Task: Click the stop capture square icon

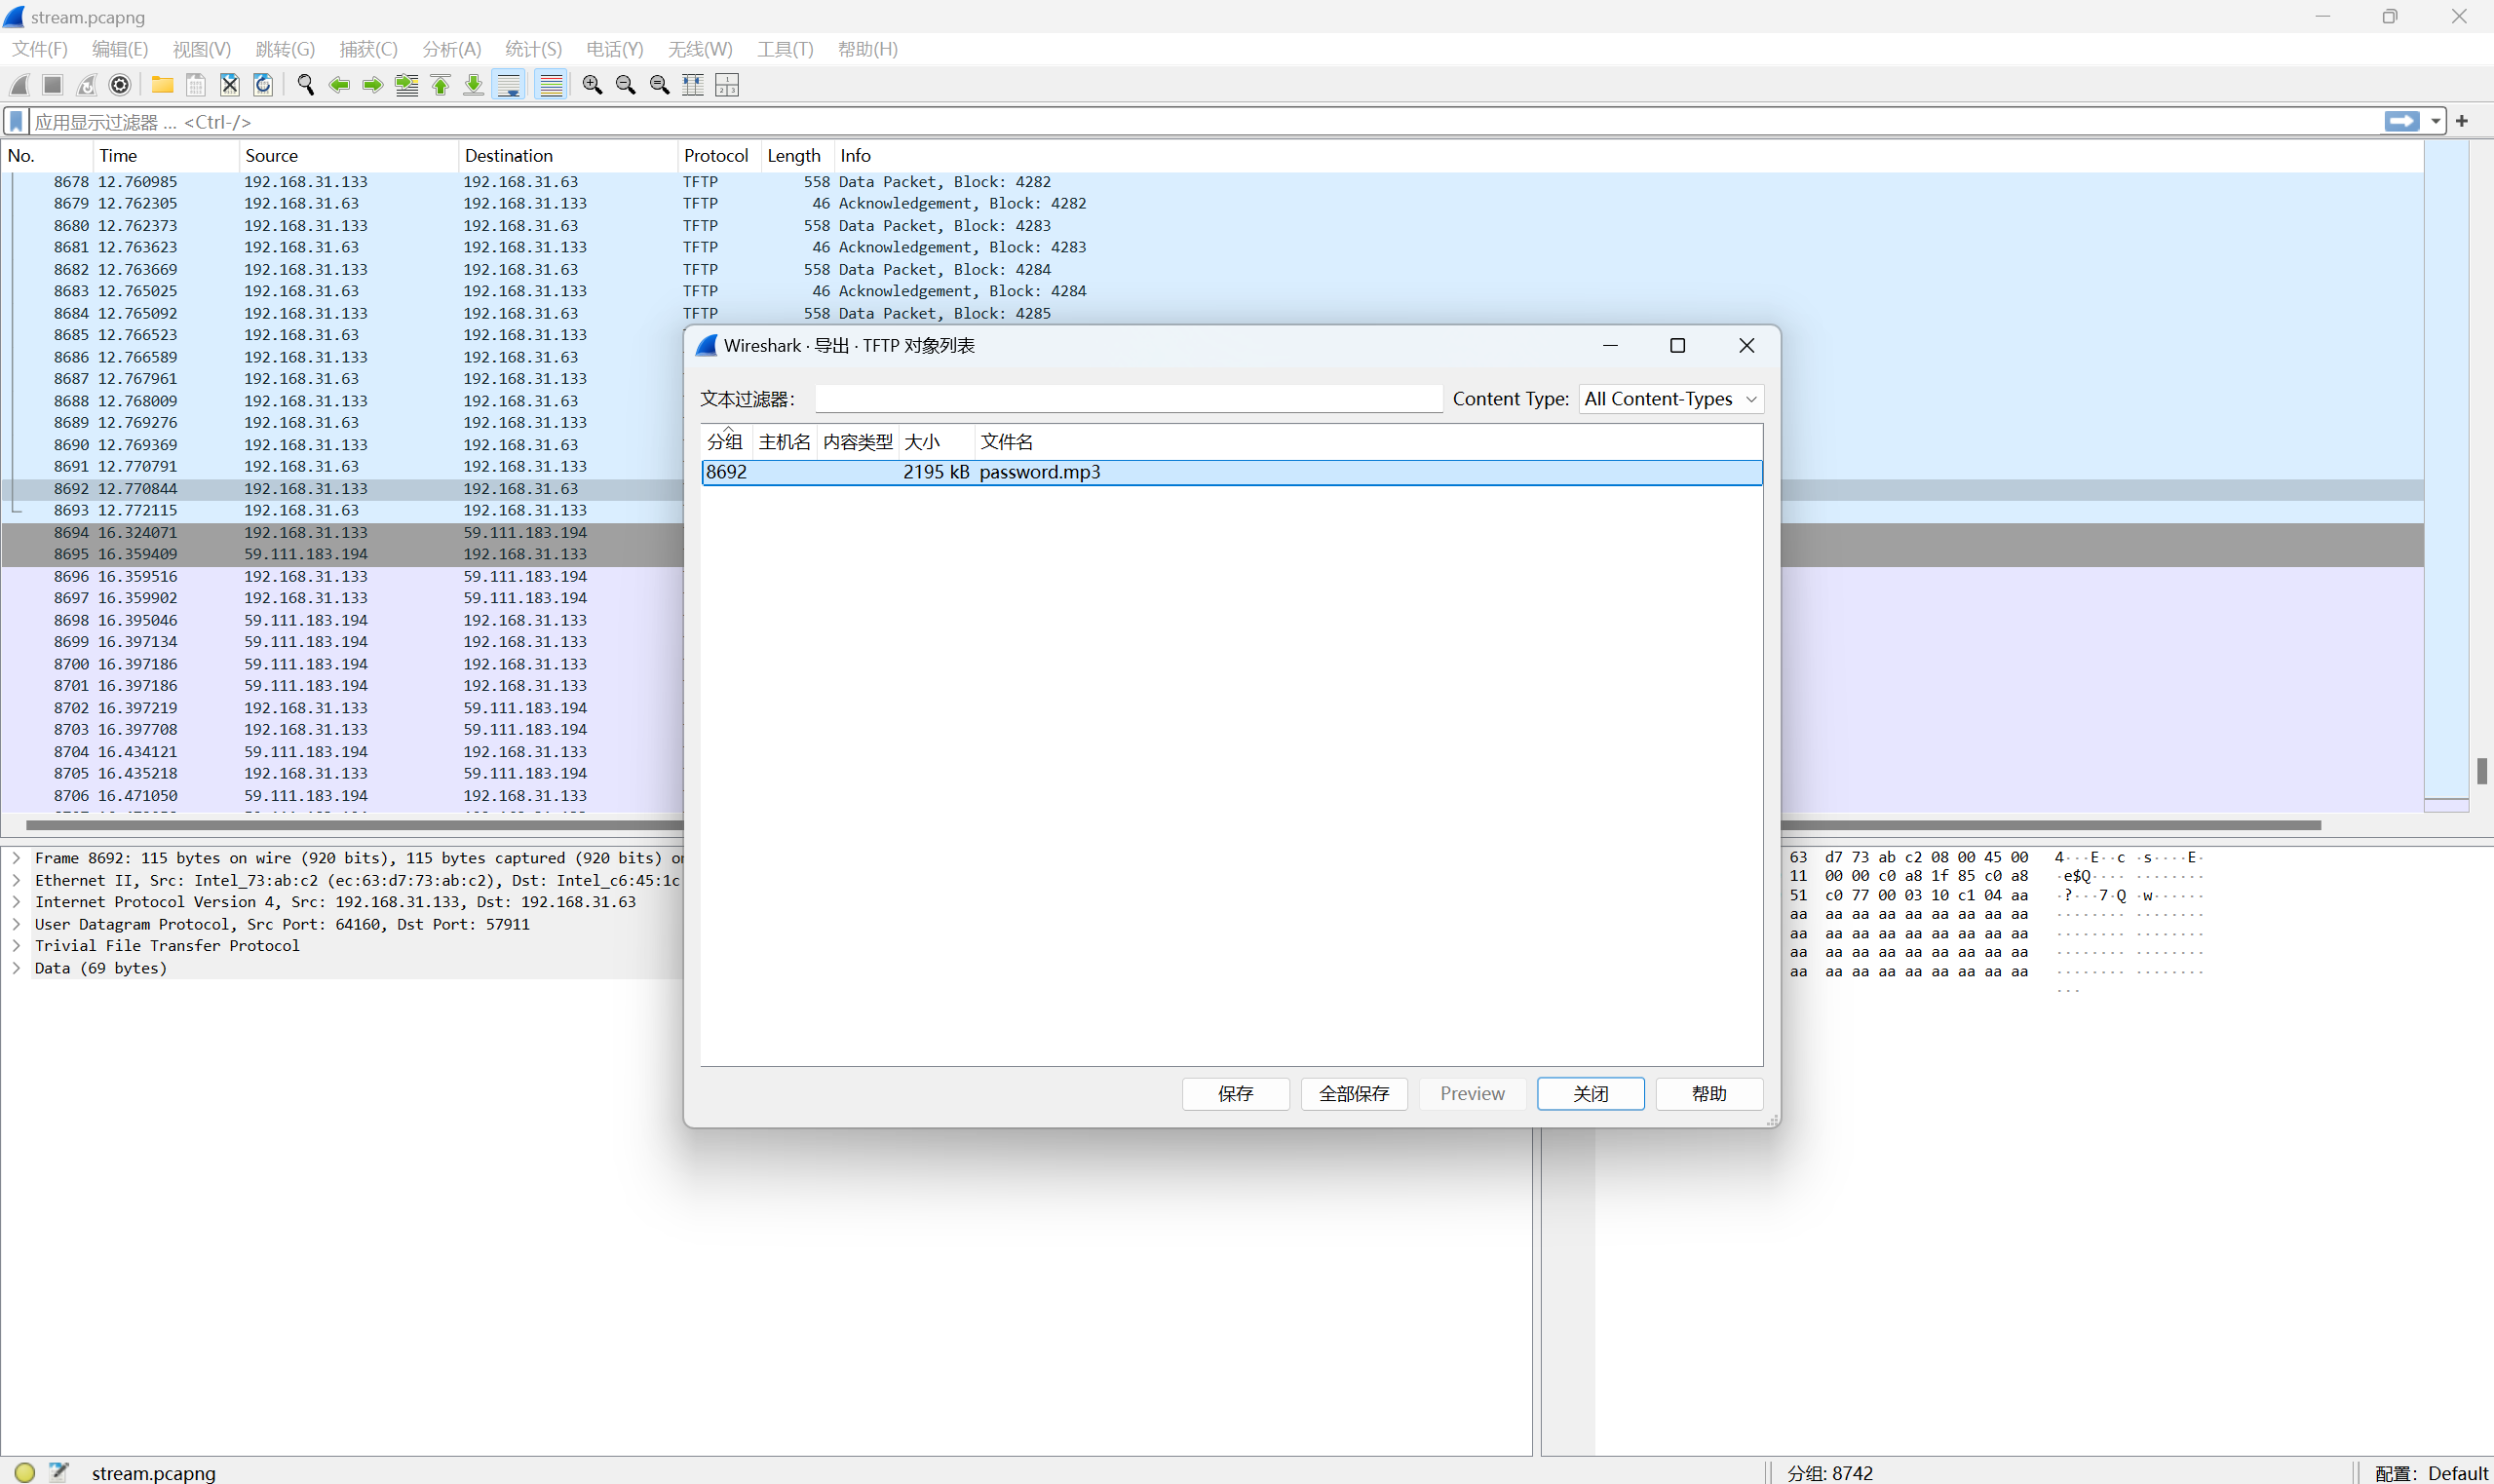Action: pyautogui.click(x=53, y=85)
